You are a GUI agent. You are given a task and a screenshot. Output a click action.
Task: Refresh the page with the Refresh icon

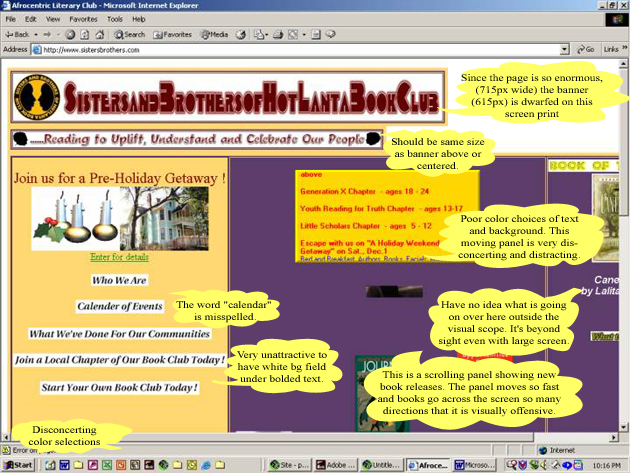pos(85,35)
